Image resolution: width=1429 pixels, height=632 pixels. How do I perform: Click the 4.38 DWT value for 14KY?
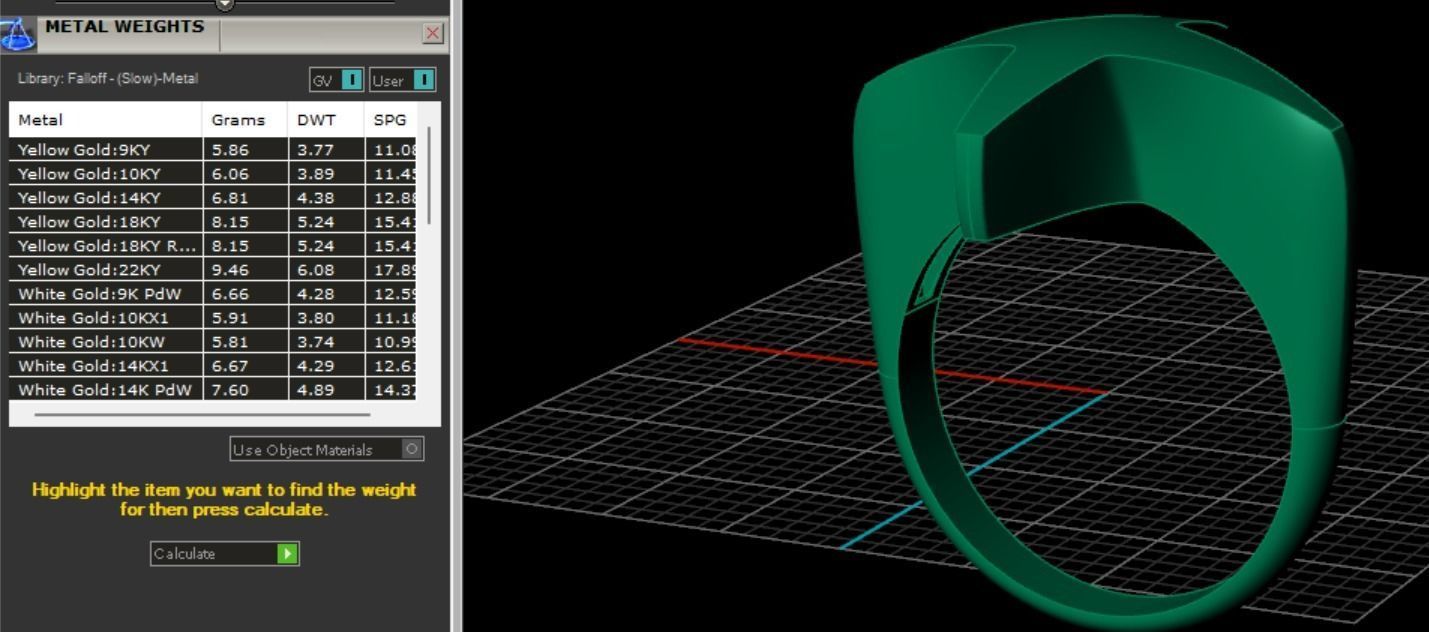pos(316,198)
